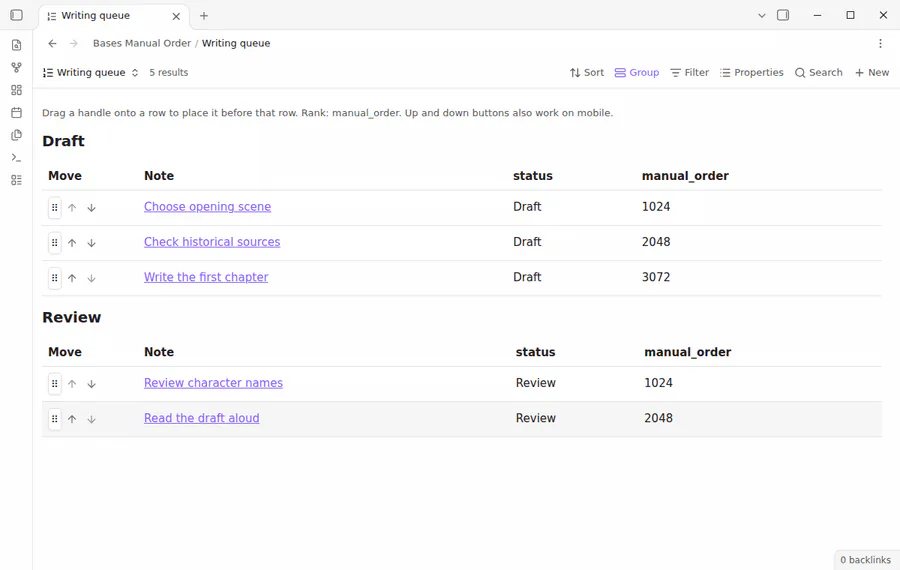Click drag handle for Check historical sources

tap(55, 243)
